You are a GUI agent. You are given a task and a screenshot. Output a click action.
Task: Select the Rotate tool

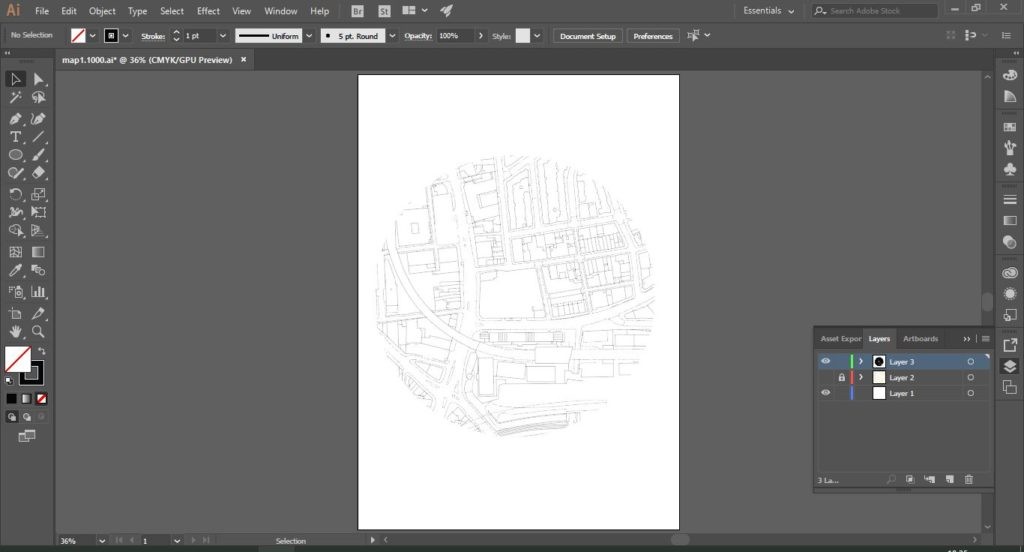click(x=15, y=194)
